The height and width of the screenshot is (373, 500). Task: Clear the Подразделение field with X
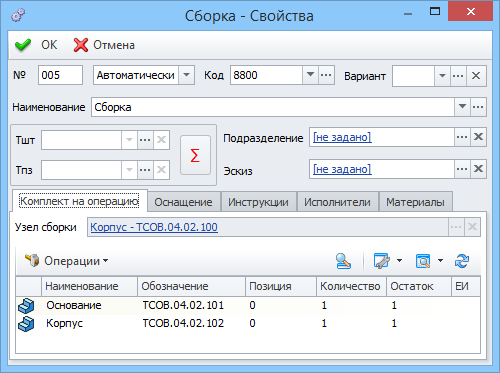[478, 137]
